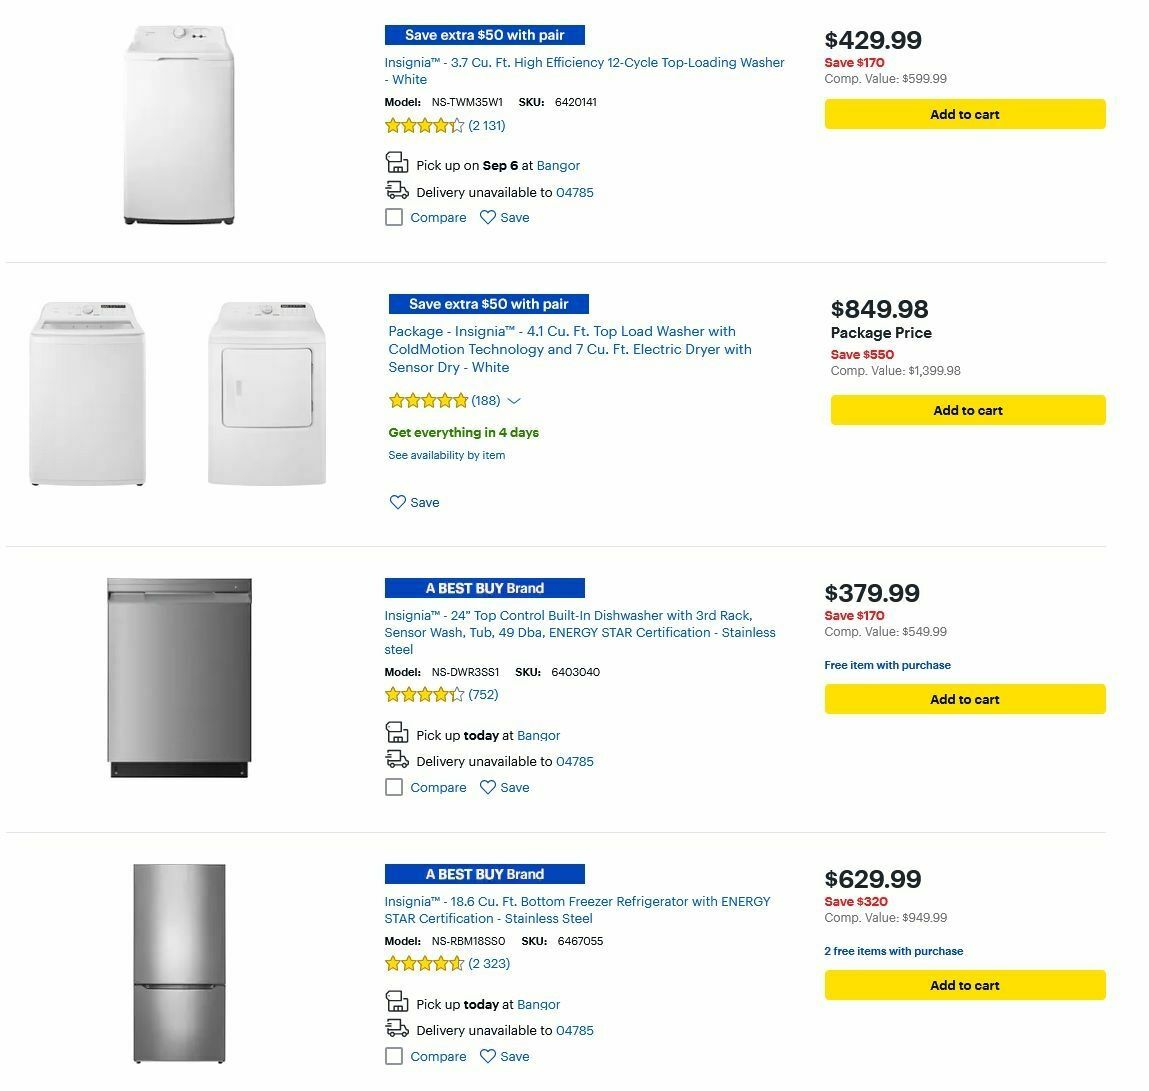Click the heart Save icon for the washer

click(487, 217)
